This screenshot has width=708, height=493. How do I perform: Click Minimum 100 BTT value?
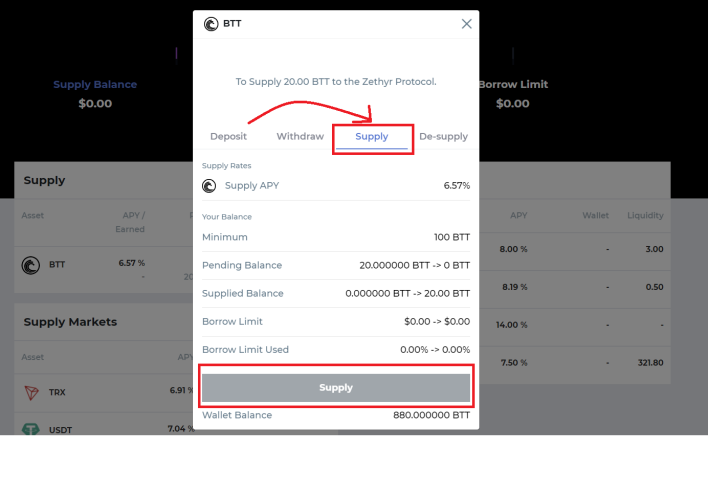452,237
